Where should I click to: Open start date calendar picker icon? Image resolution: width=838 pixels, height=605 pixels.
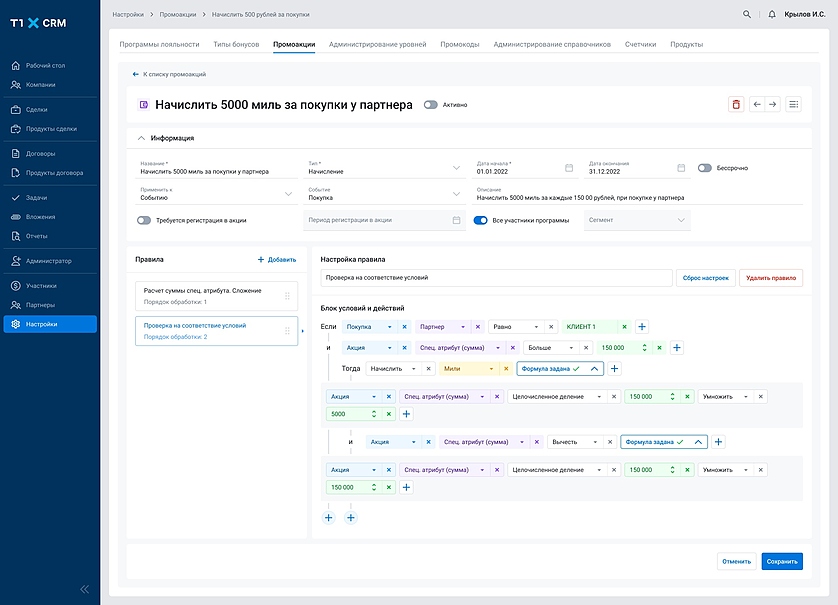point(569,168)
